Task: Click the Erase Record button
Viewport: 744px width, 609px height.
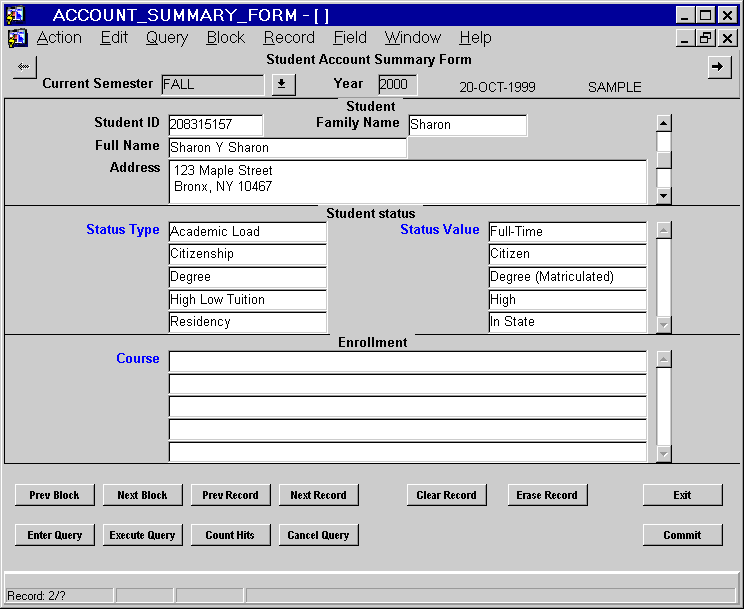Action: [548, 495]
